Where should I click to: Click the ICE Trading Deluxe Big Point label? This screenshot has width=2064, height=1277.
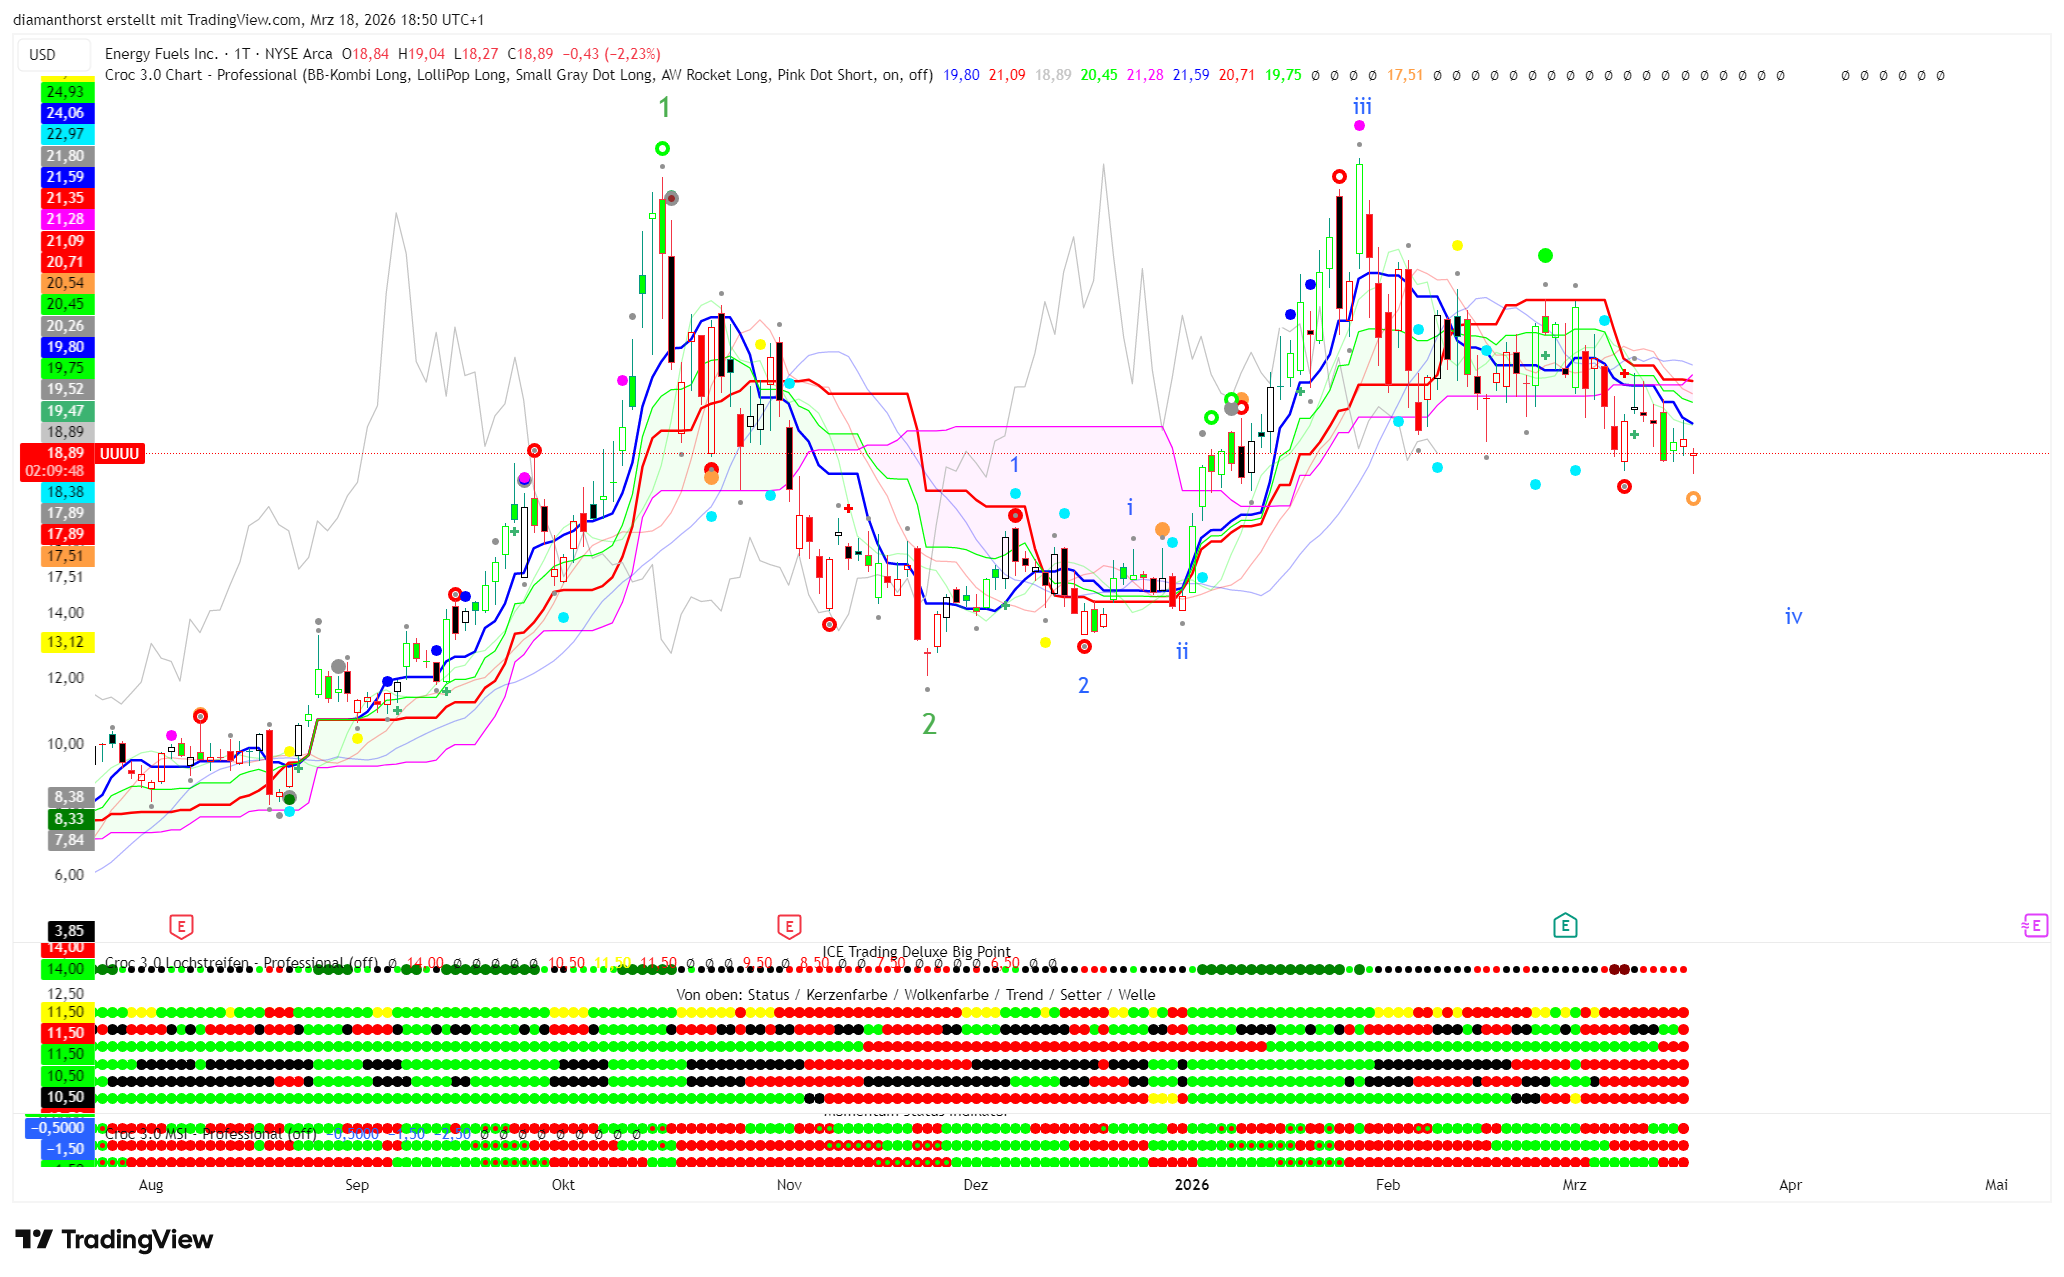click(916, 952)
